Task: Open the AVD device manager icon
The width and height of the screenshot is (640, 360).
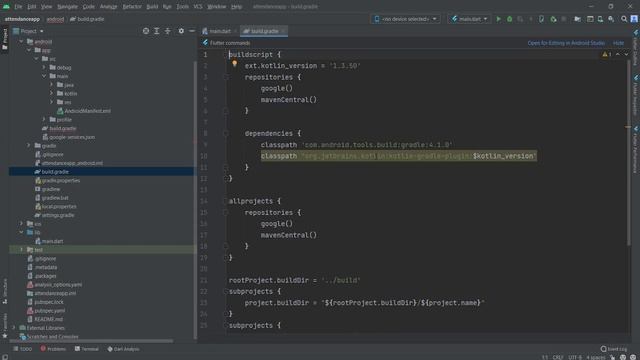Action: pos(600,19)
